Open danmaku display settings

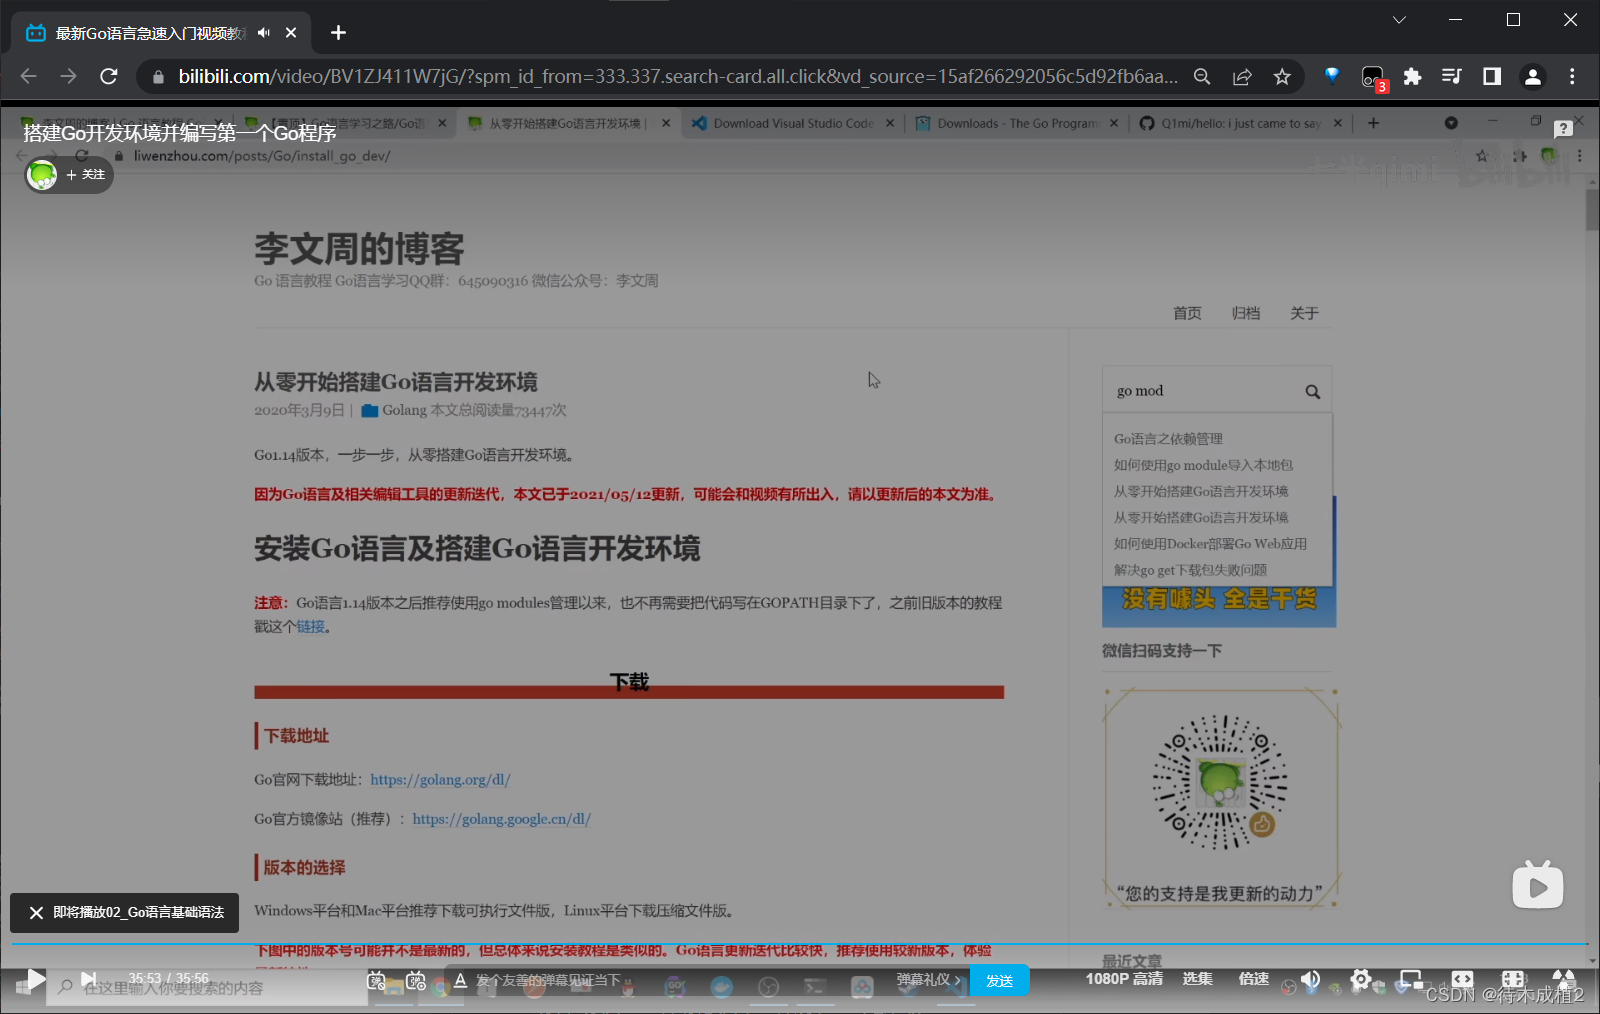point(416,980)
